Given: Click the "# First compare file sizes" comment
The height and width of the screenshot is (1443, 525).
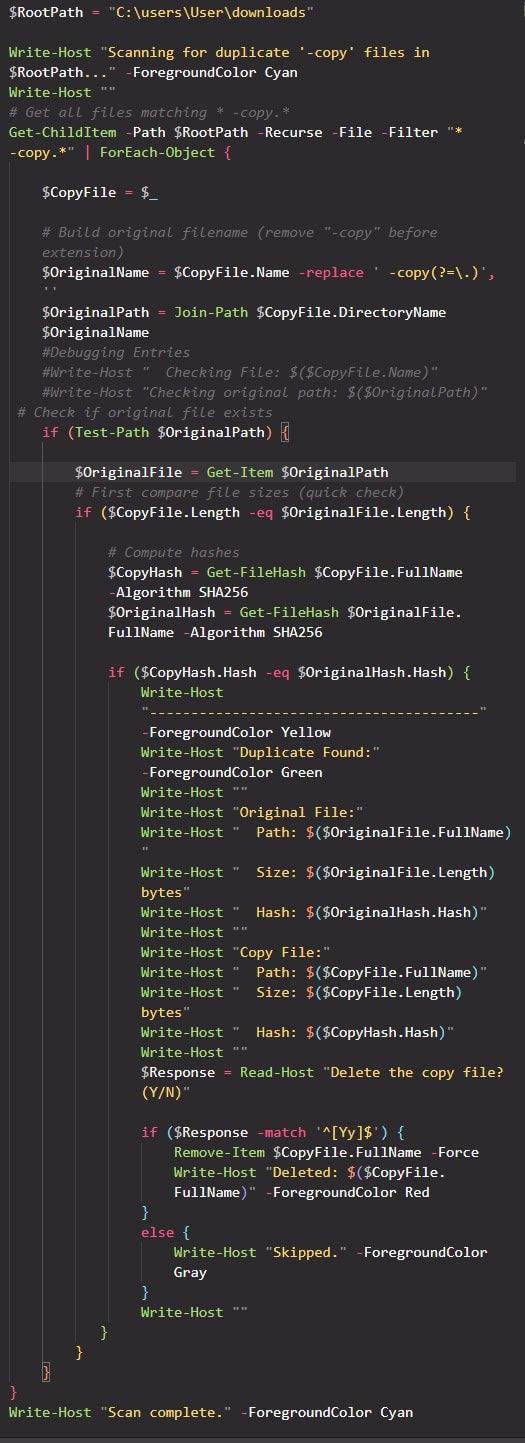Looking at the screenshot, I should [240, 492].
